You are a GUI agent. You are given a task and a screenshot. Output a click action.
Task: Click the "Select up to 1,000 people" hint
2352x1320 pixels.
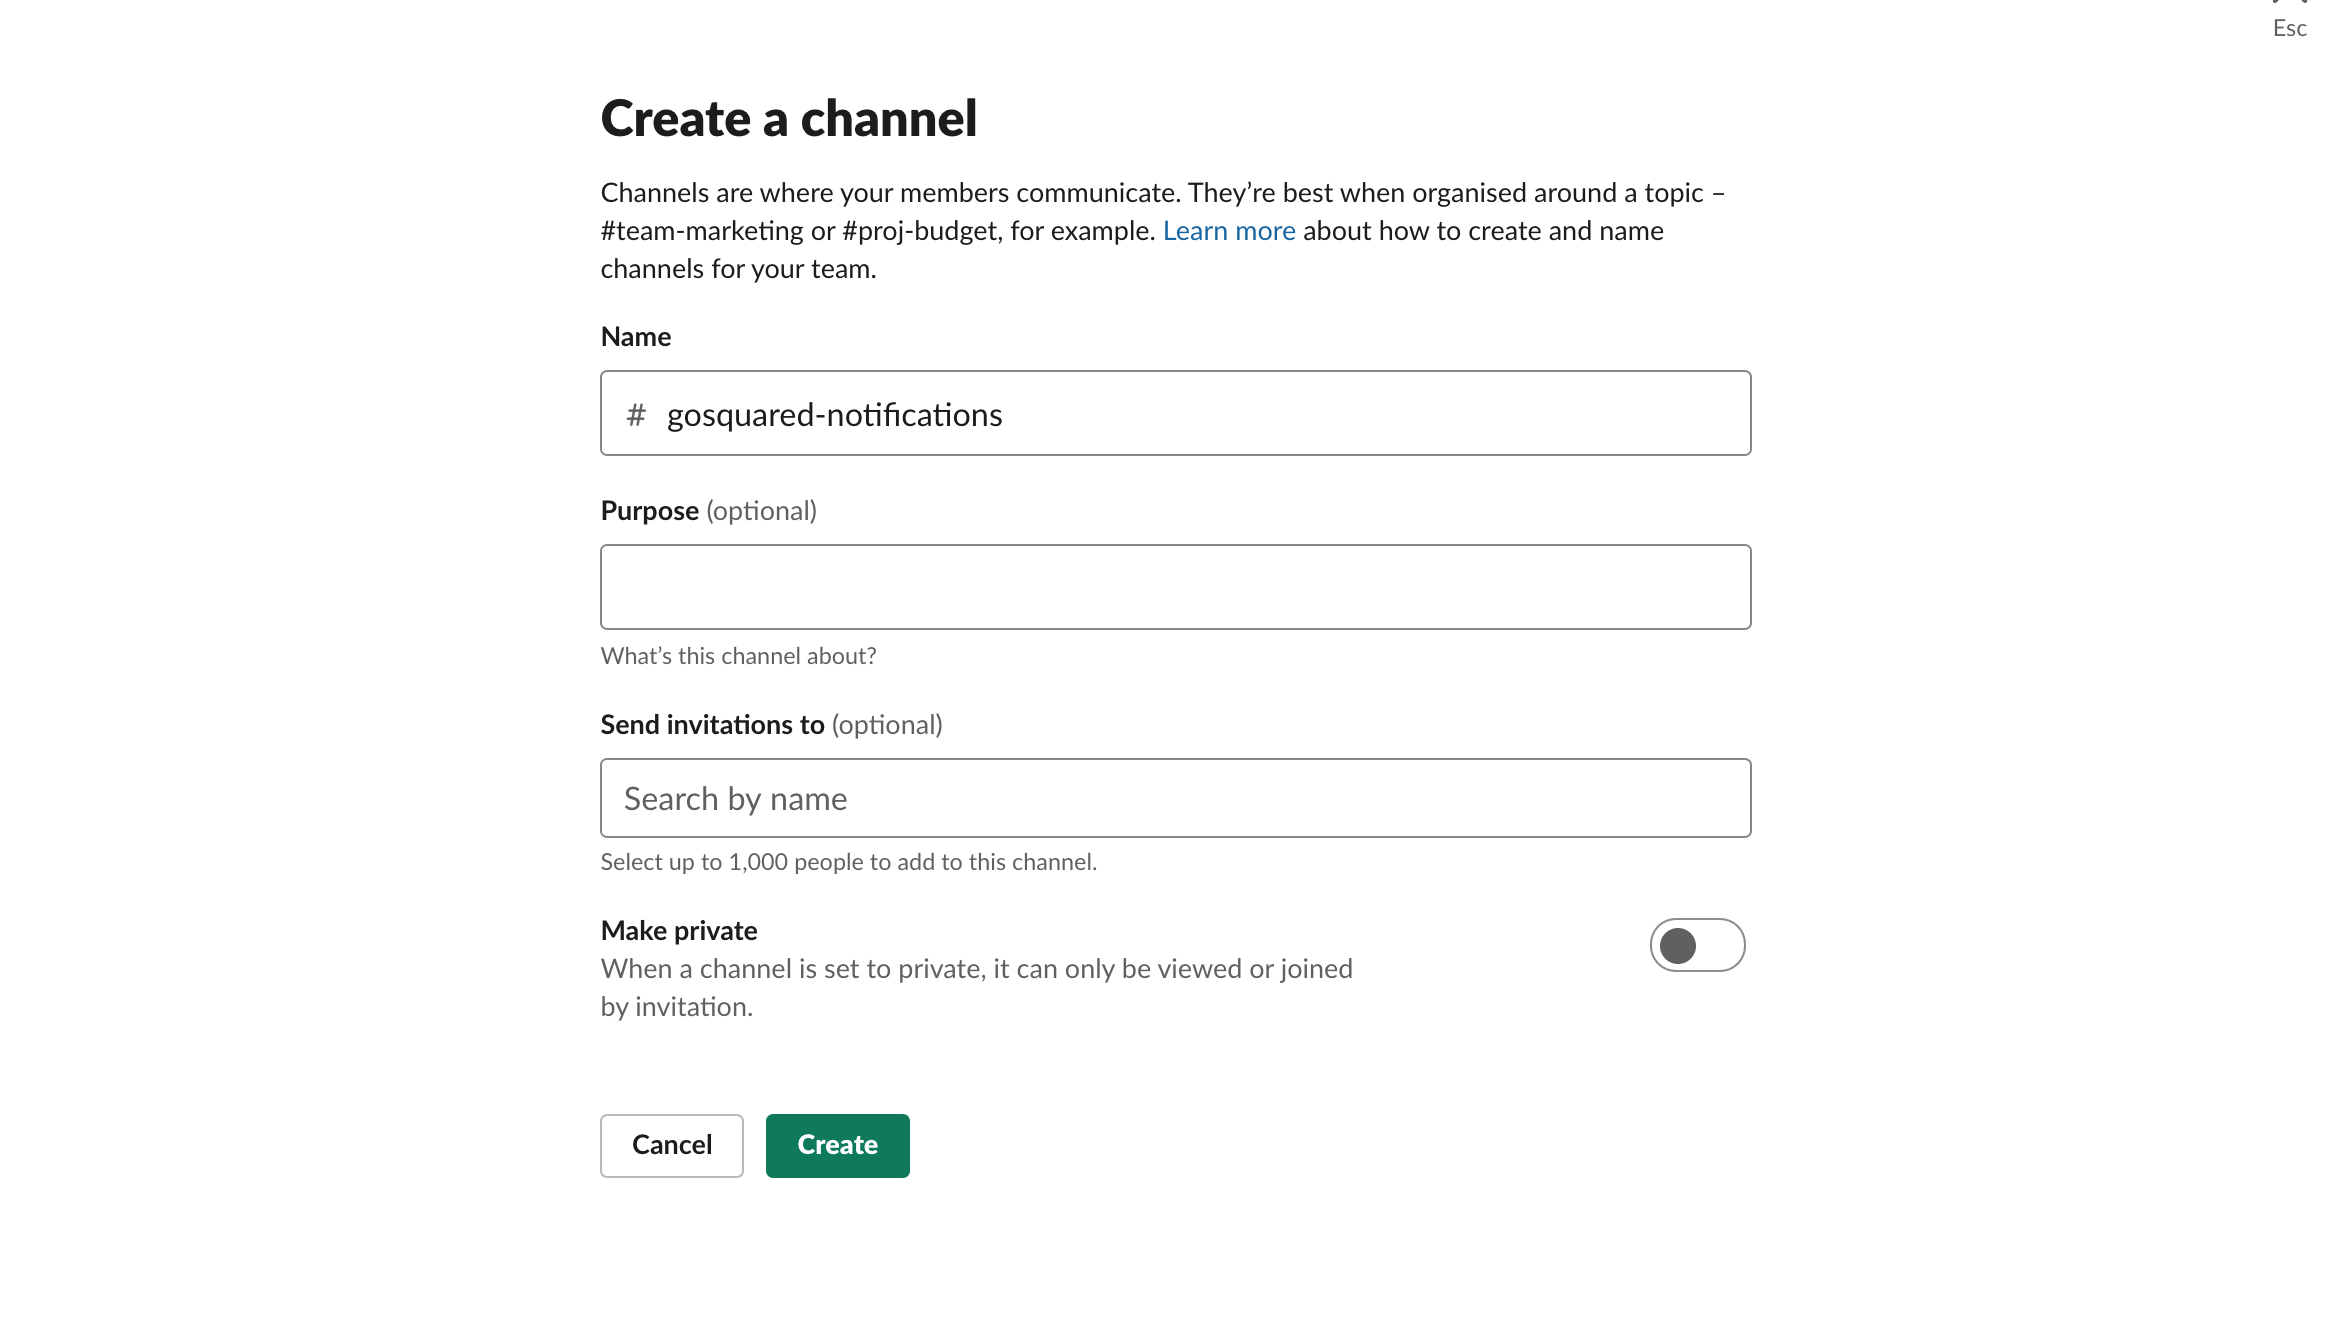tap(848, 862)
